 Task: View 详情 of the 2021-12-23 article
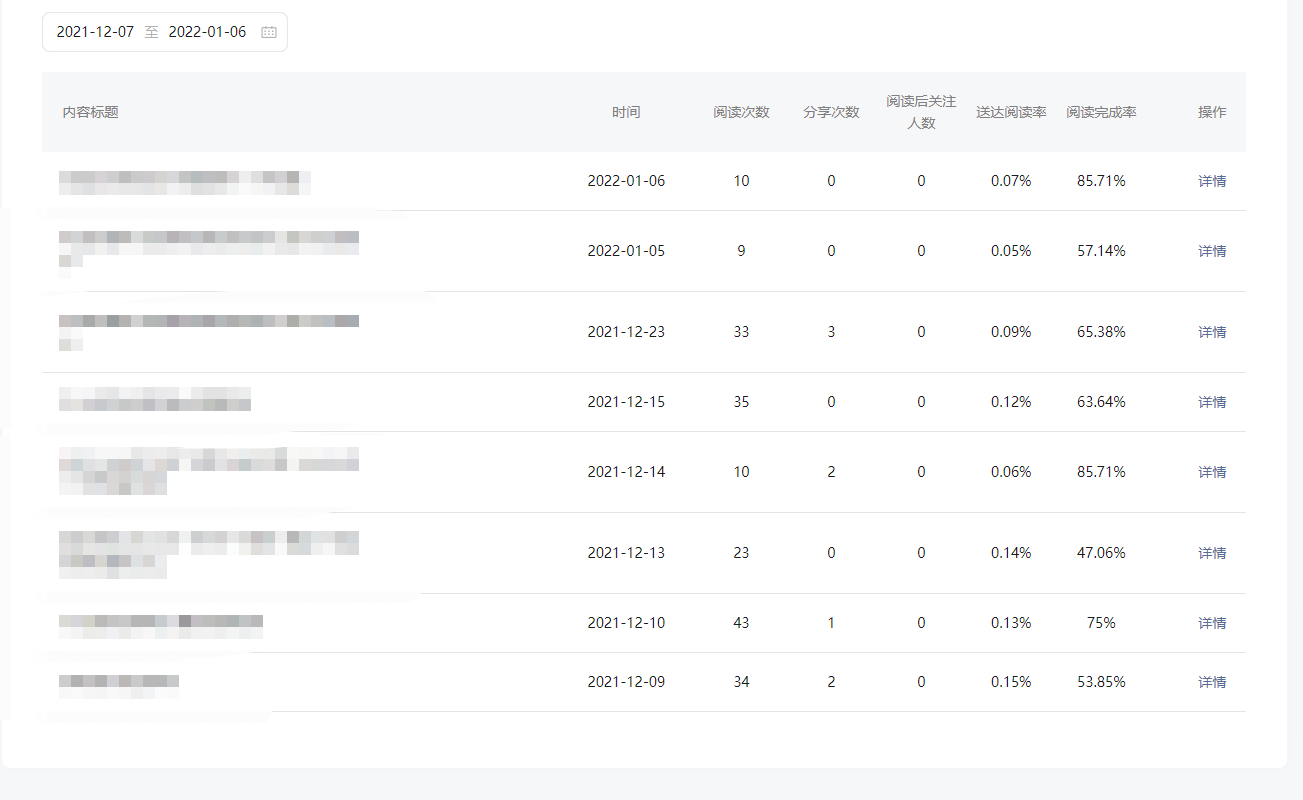tap(1212, 332)
